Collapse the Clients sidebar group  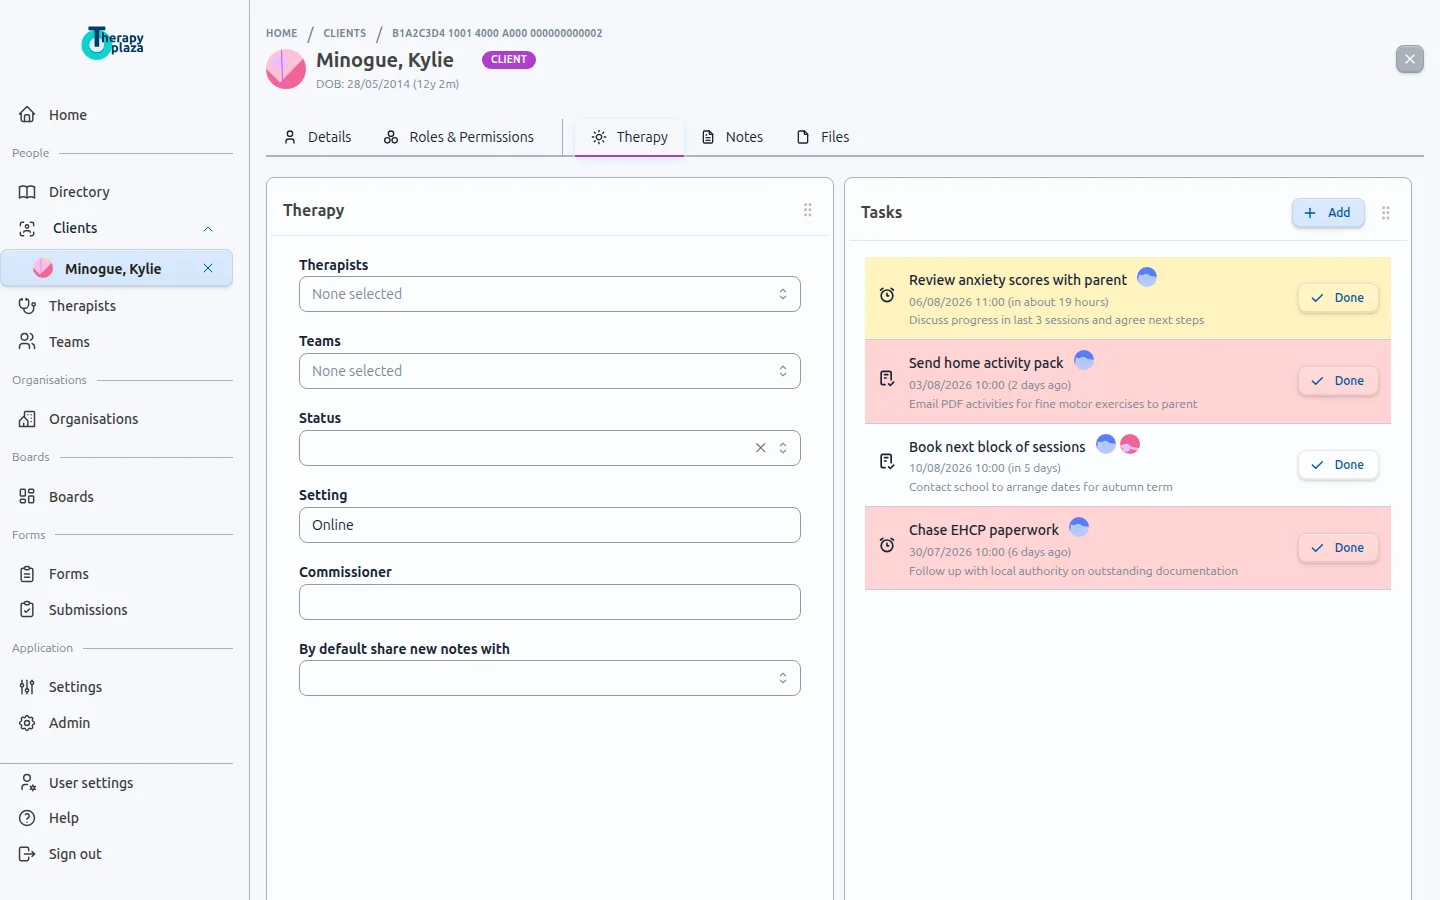[208, 229]
